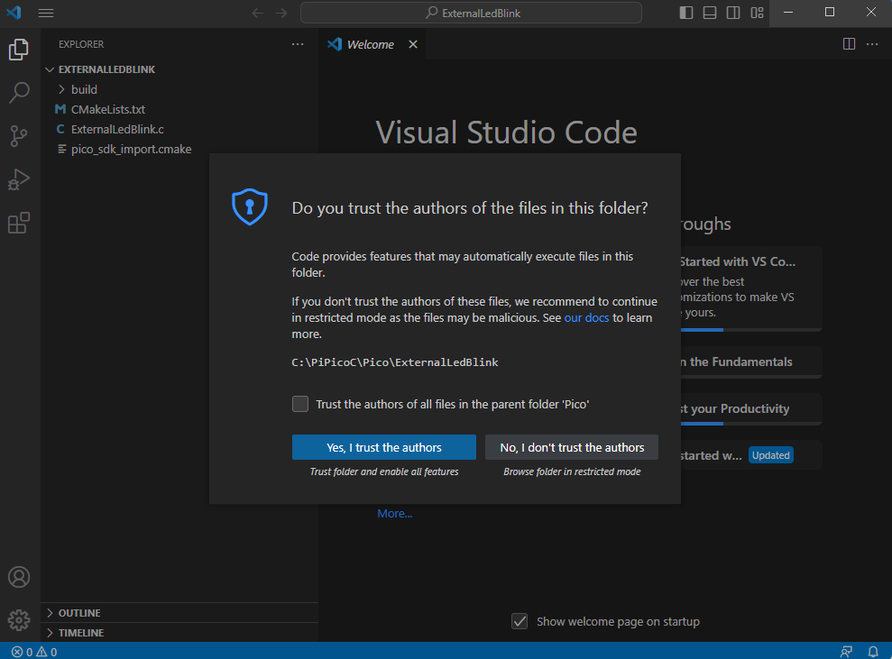Open the Extensions view
The height and width of the screenshot is (659, 892).
click(x=19, y=223)
